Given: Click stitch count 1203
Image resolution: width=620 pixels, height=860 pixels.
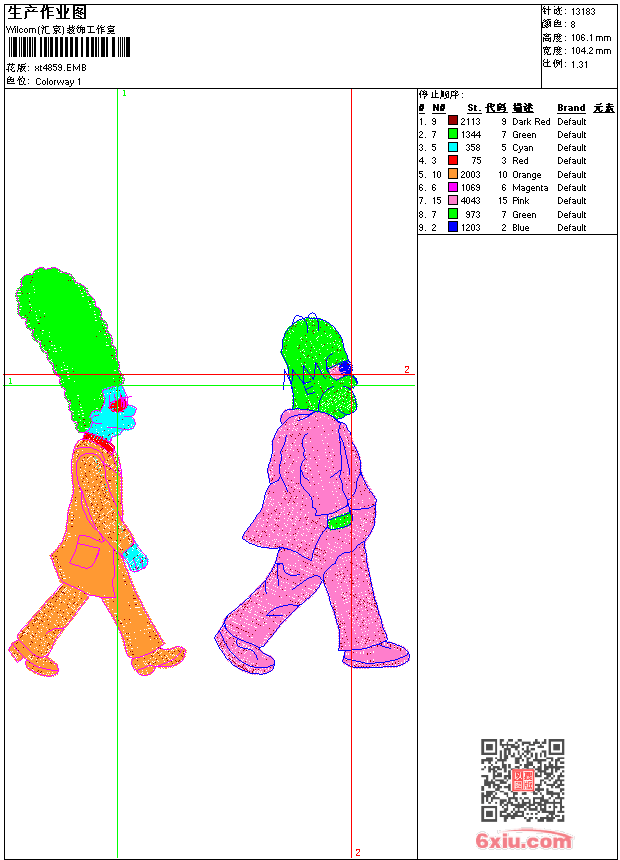Looking at the screenshot, I should tap(471, 228).
